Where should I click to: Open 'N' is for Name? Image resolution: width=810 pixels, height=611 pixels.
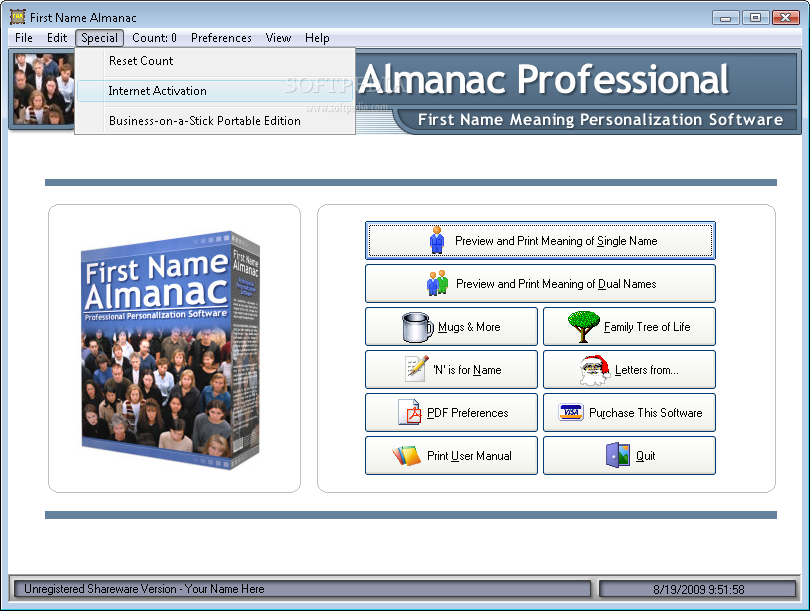451,369
